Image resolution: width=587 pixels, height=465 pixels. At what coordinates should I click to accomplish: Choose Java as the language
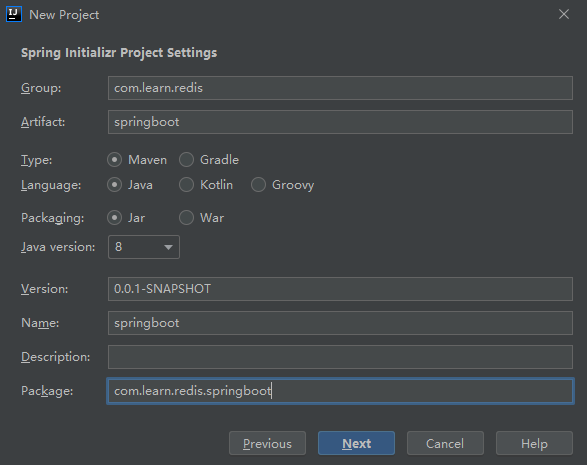pos(115,185)
